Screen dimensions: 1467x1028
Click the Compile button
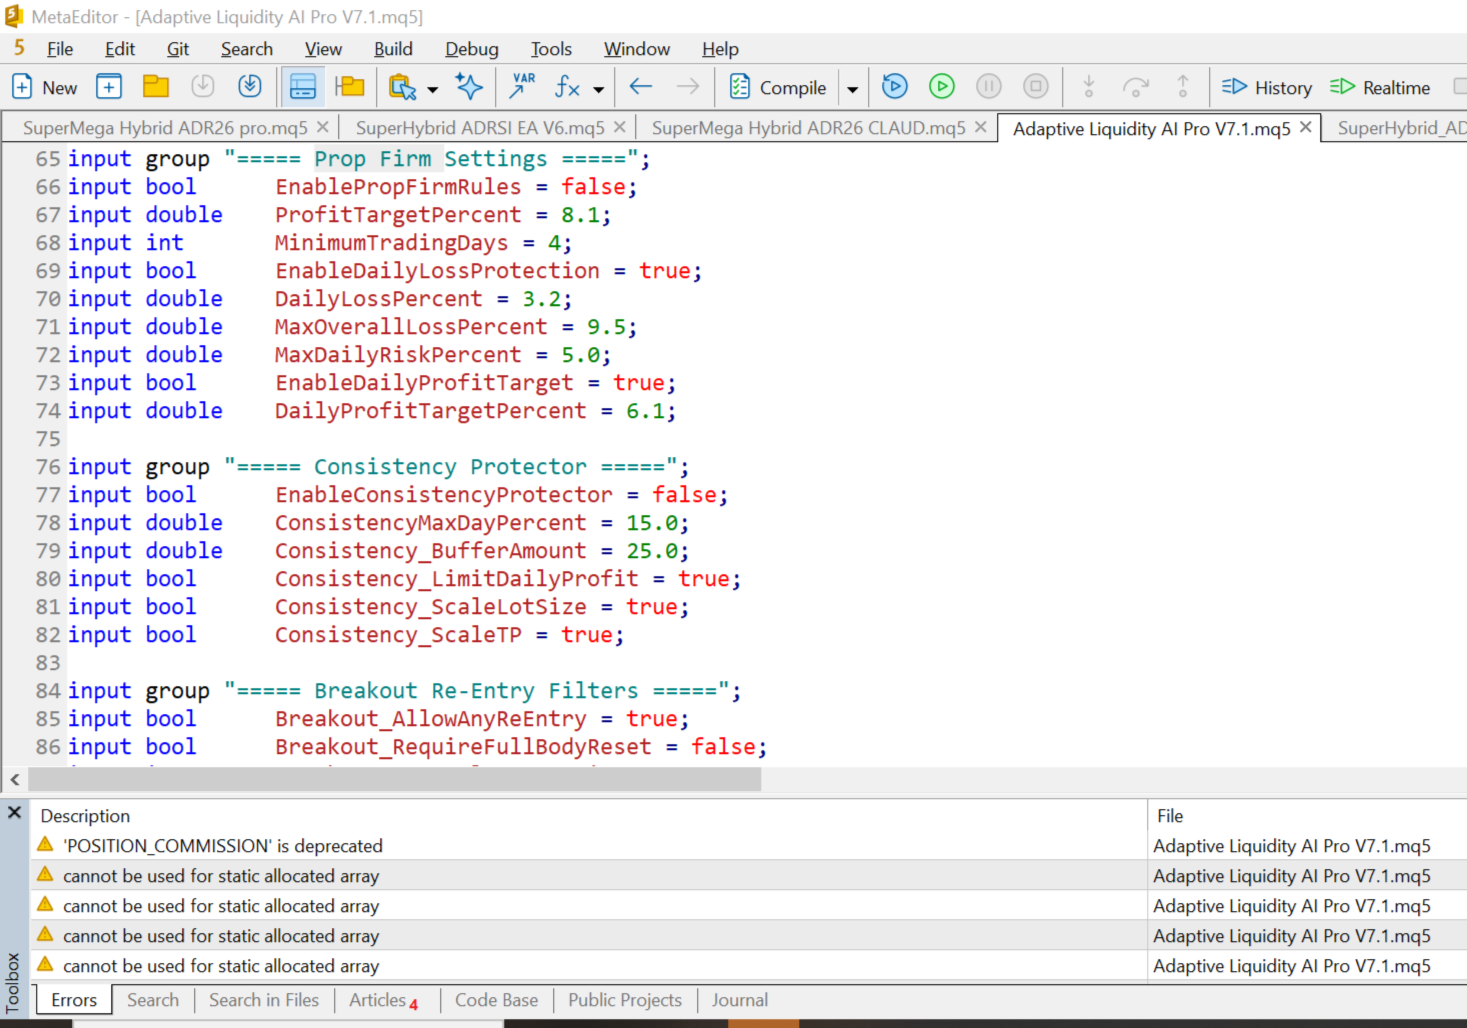pyautogui.click(x=778, y=87)
